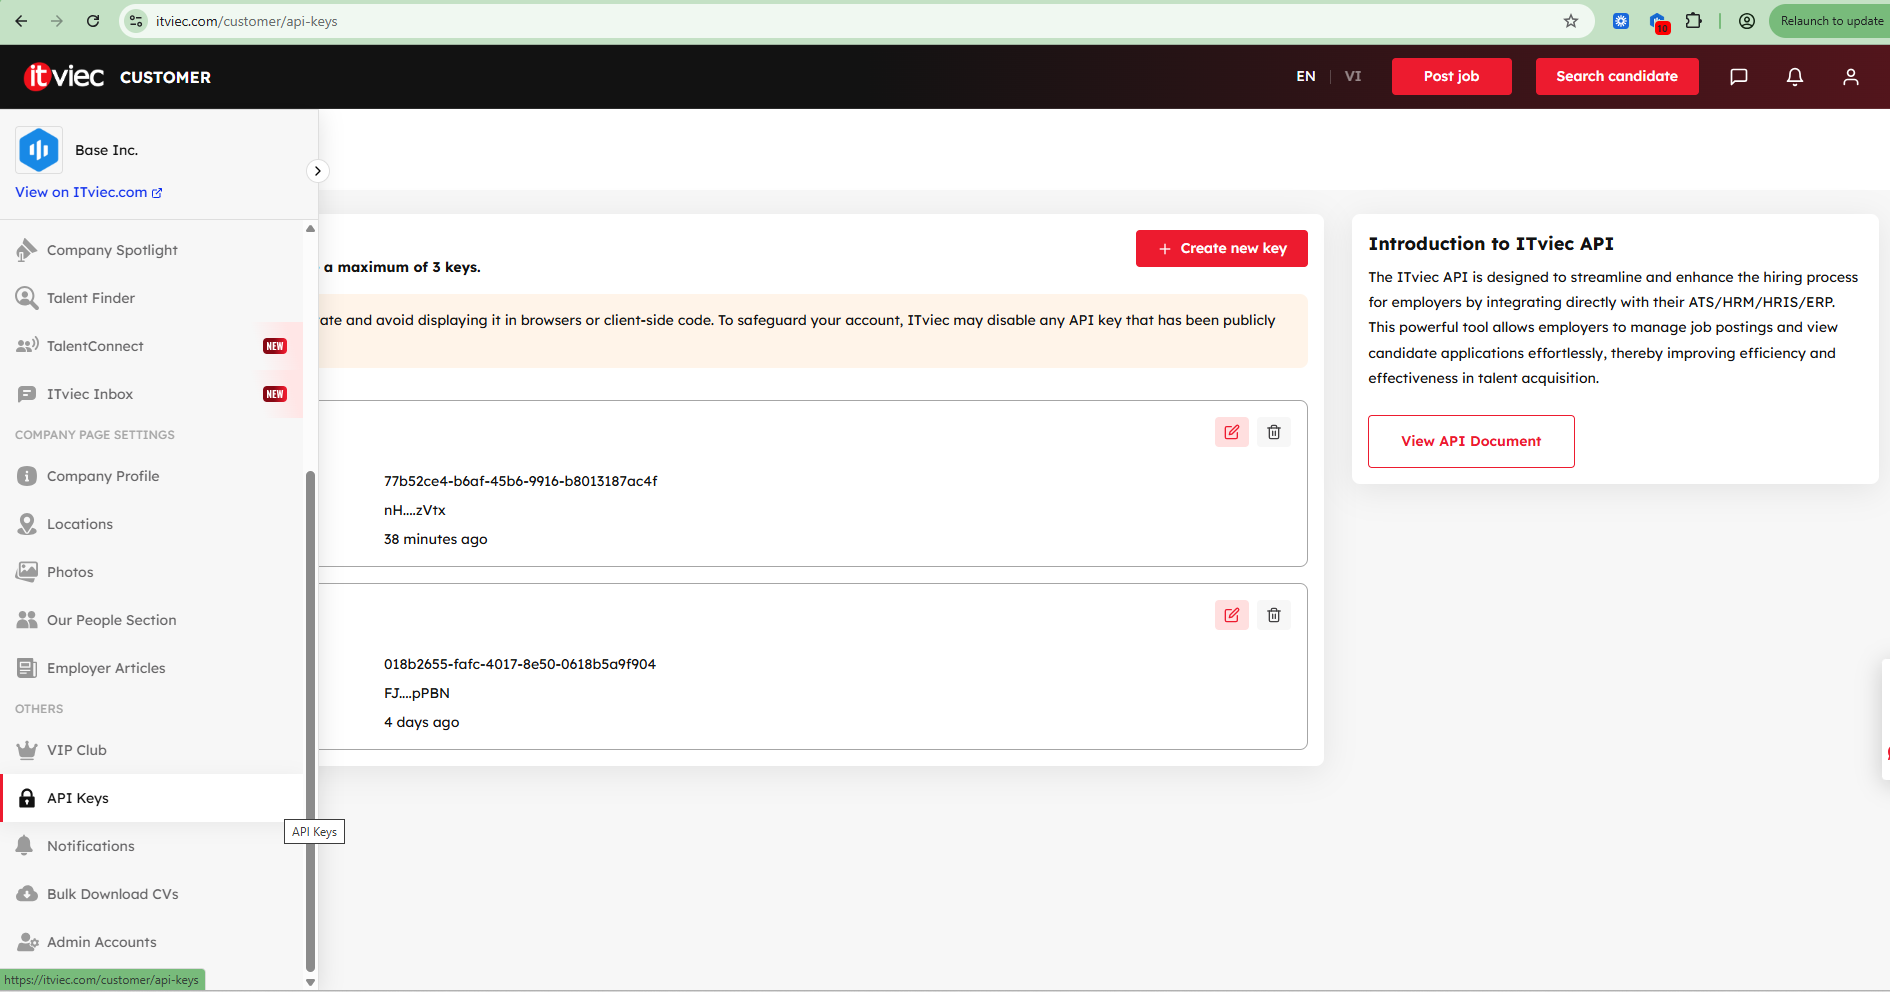This screenshot has width=1890, height=992.
Task: Open the browser extensions puzzle icon
Action: click(1694, 21)
